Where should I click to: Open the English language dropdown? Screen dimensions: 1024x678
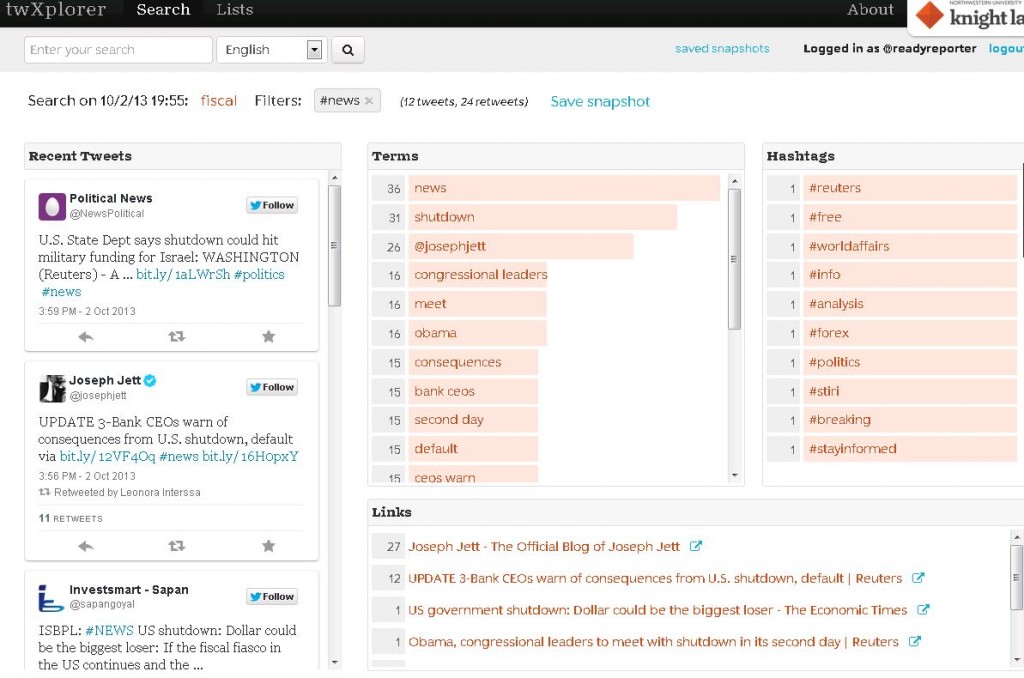(x=270, y=50)
